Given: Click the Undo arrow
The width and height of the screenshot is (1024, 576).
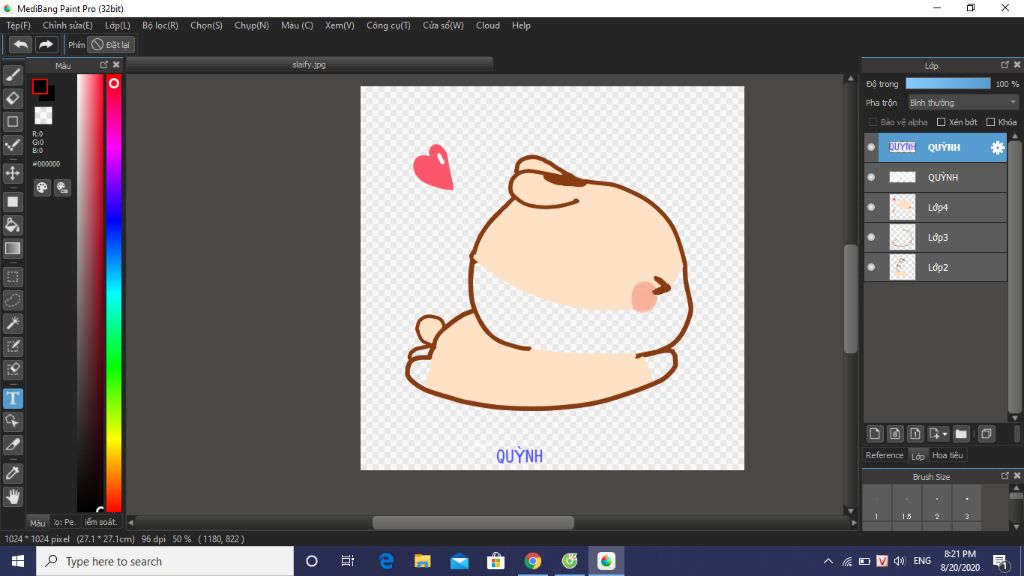Looking at the screenshot, I should 21,44.
